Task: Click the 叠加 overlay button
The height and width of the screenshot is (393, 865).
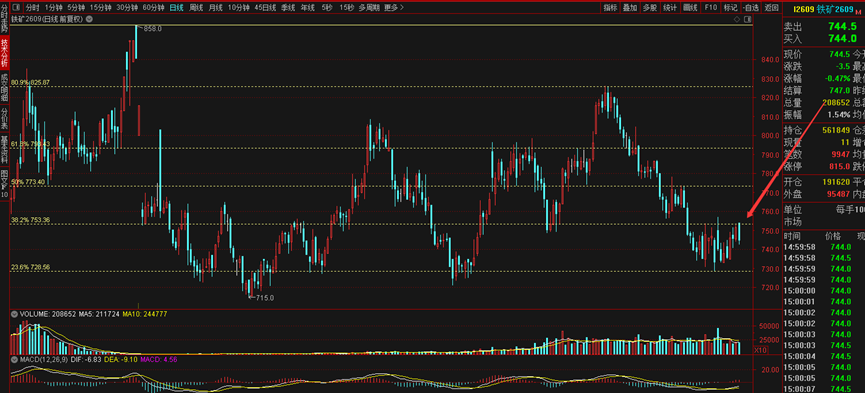Action: pos(629,8)
